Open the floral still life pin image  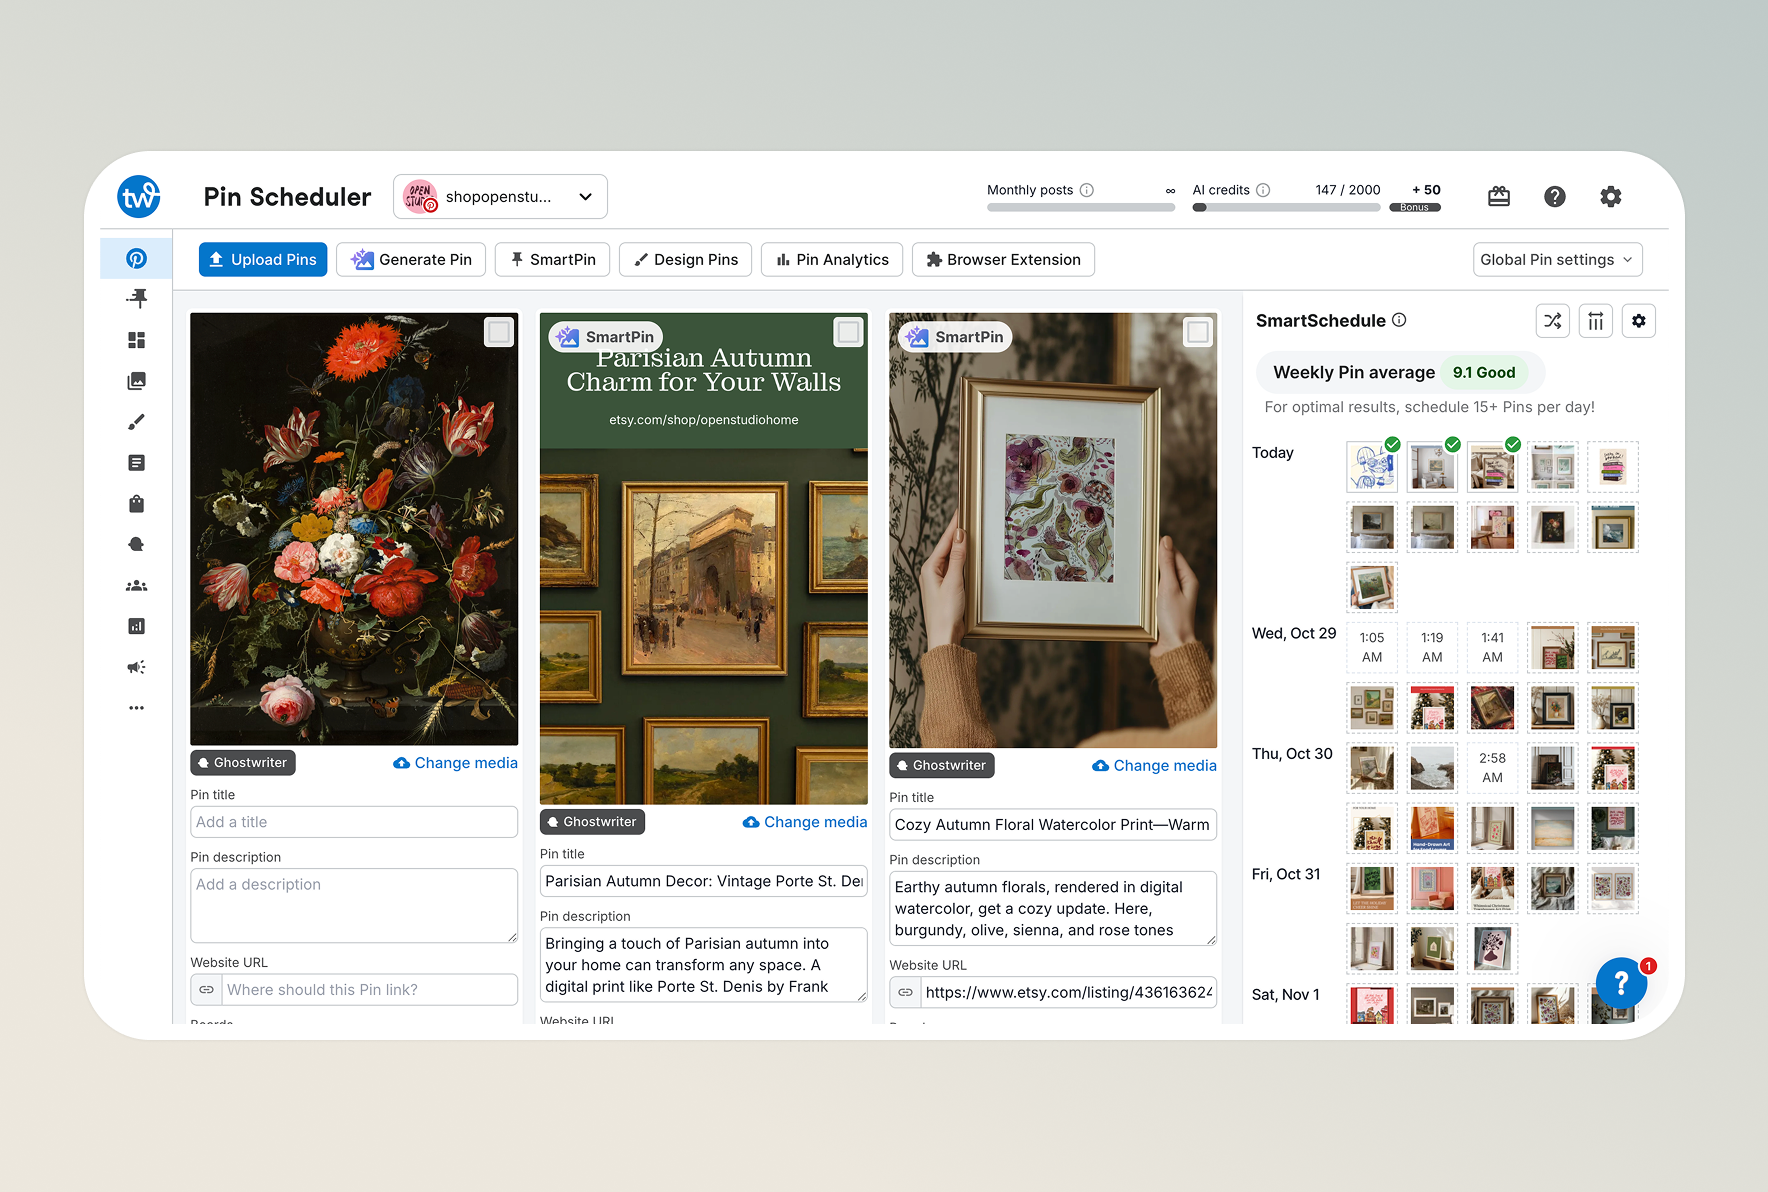[354, 529]
